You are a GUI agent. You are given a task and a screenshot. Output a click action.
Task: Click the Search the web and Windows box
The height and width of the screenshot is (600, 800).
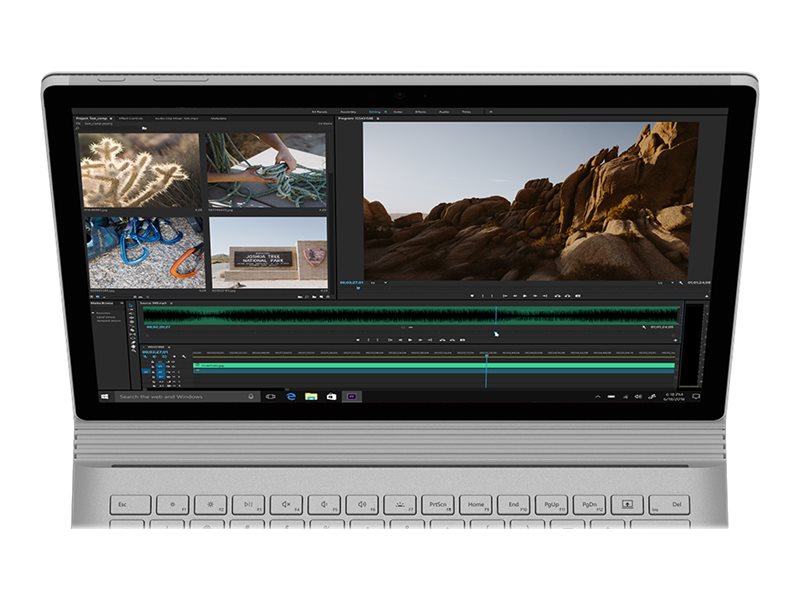tap(186, 396)
